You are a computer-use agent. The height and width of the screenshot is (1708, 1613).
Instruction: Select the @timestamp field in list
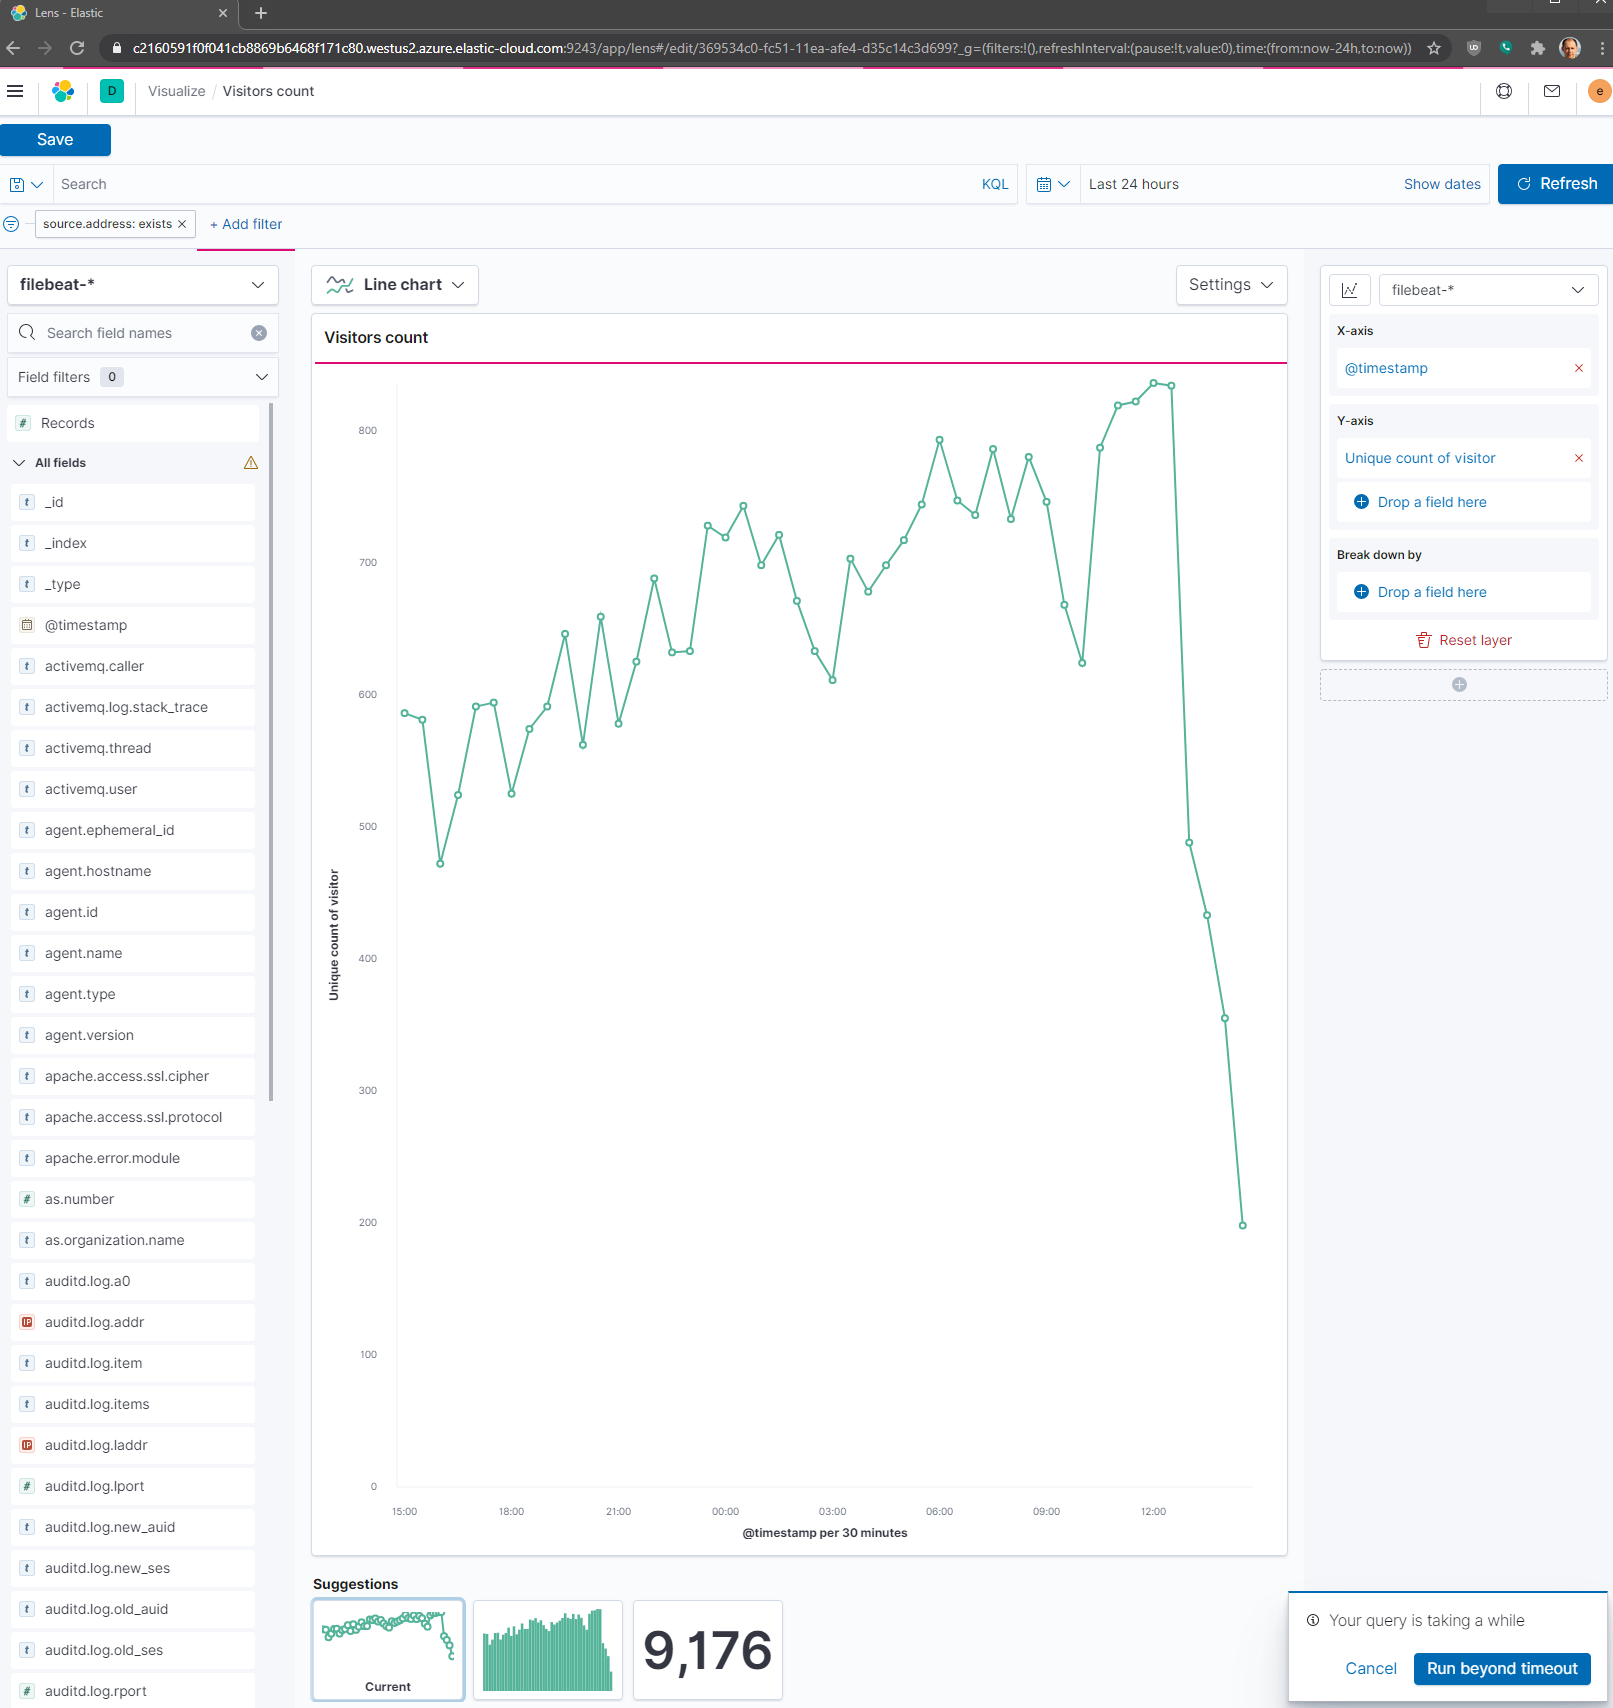133,625
